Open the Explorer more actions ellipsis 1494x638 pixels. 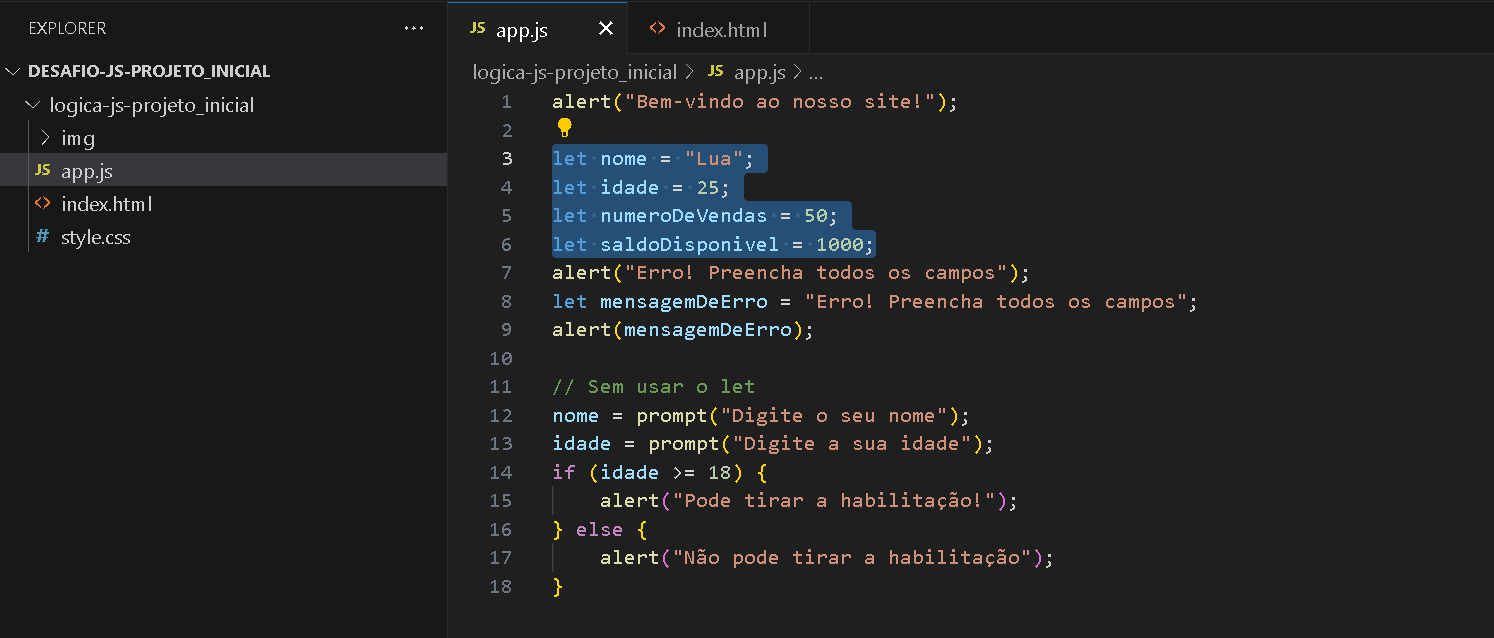pos(414,29)
